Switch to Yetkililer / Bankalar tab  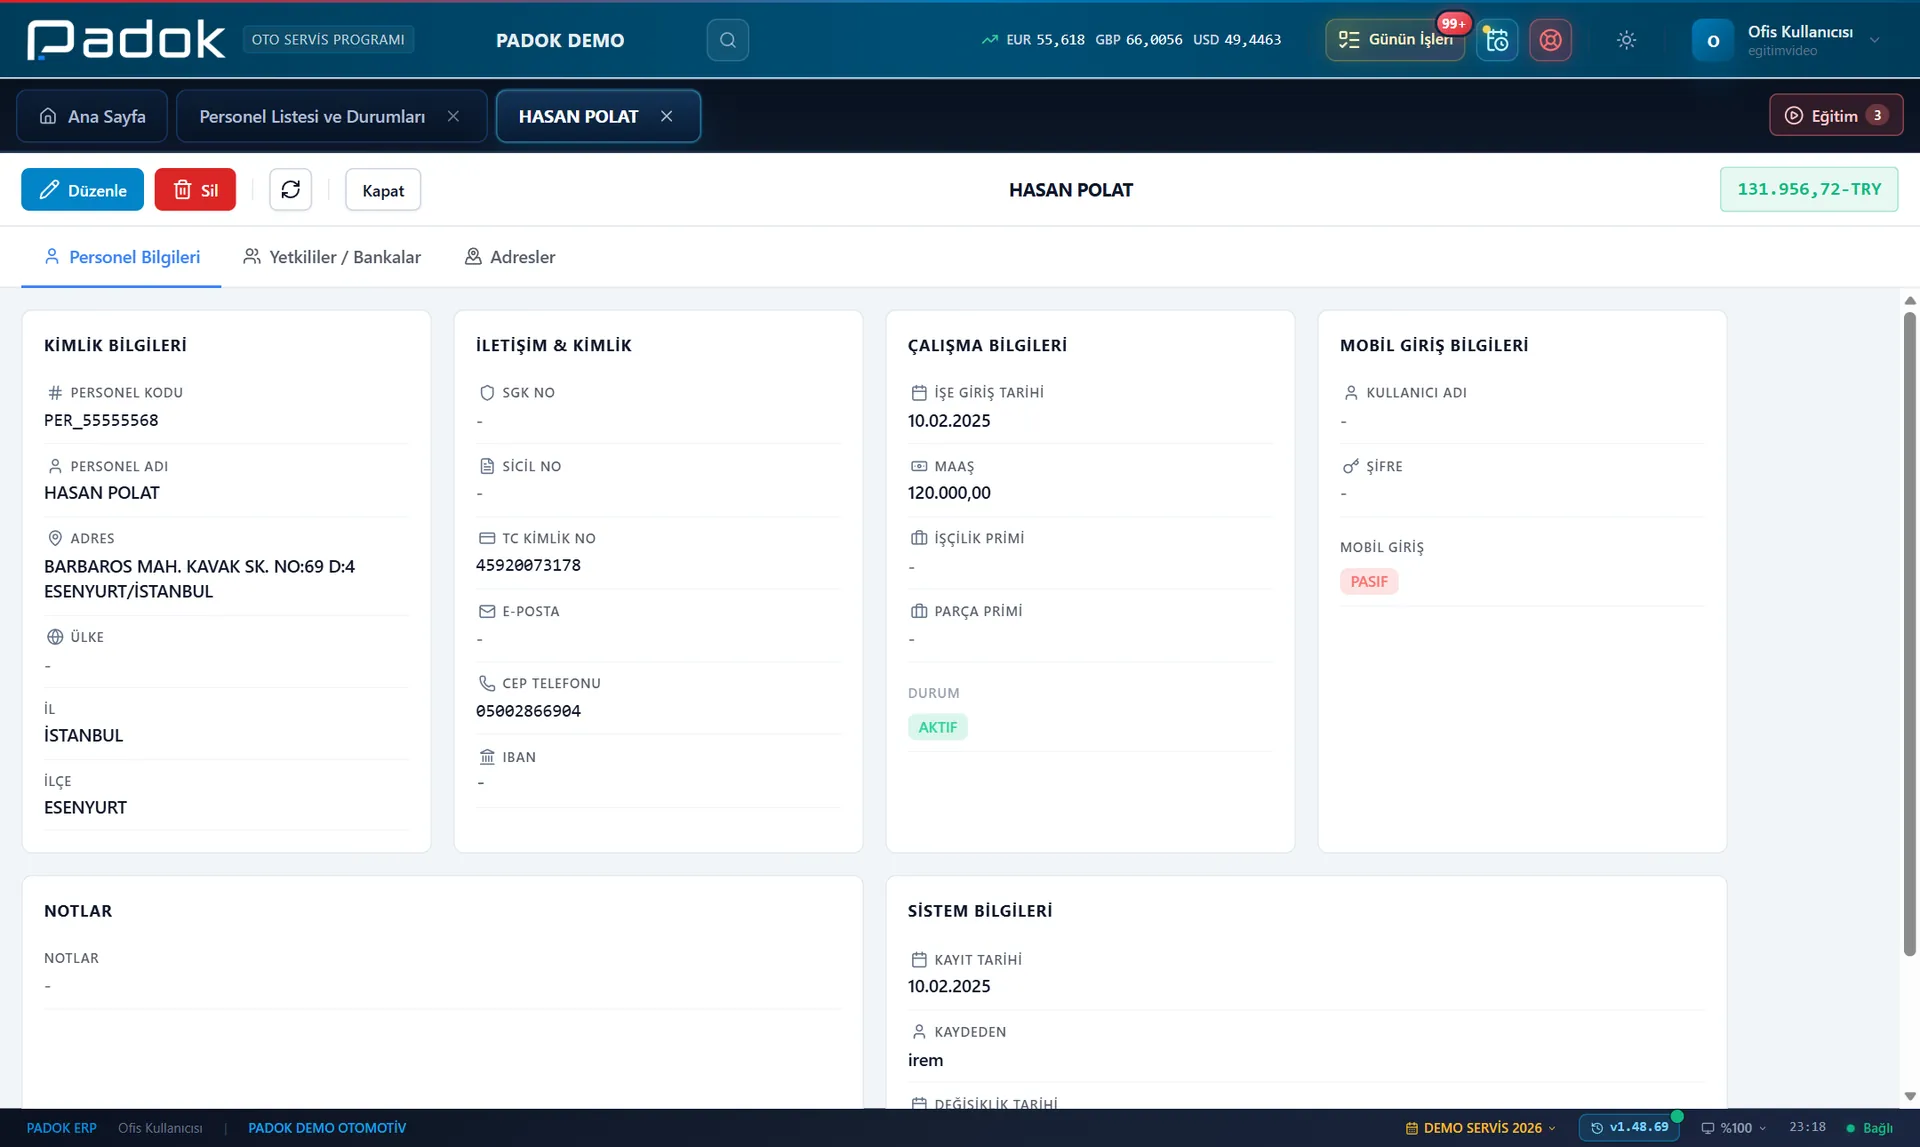coord(332,257)
